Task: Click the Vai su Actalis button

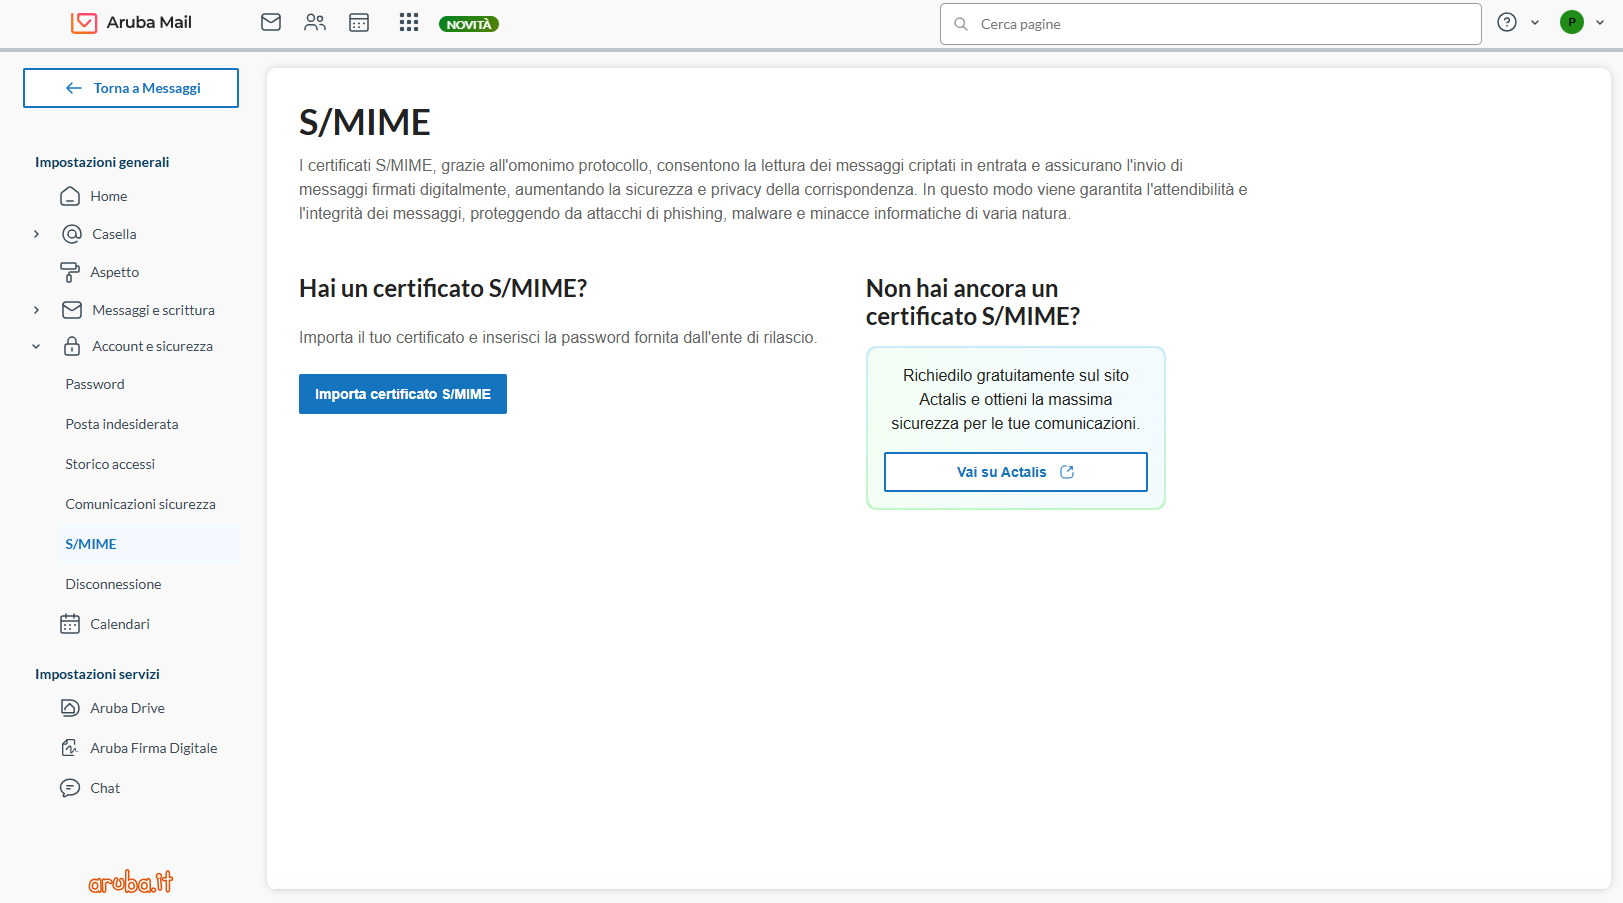Action: pyautogui.click(x=1015, y=472)
